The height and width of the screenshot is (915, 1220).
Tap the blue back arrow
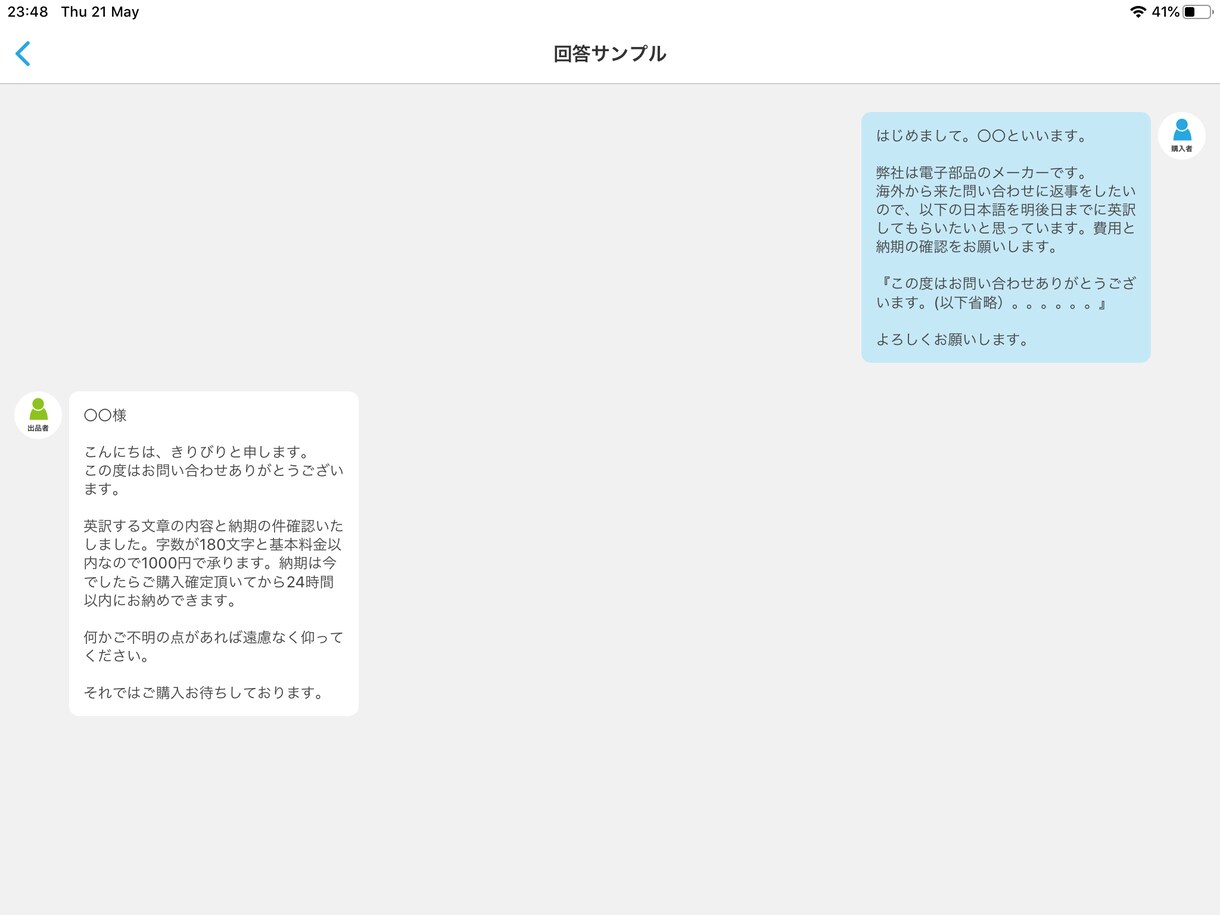tap(23, 54)
